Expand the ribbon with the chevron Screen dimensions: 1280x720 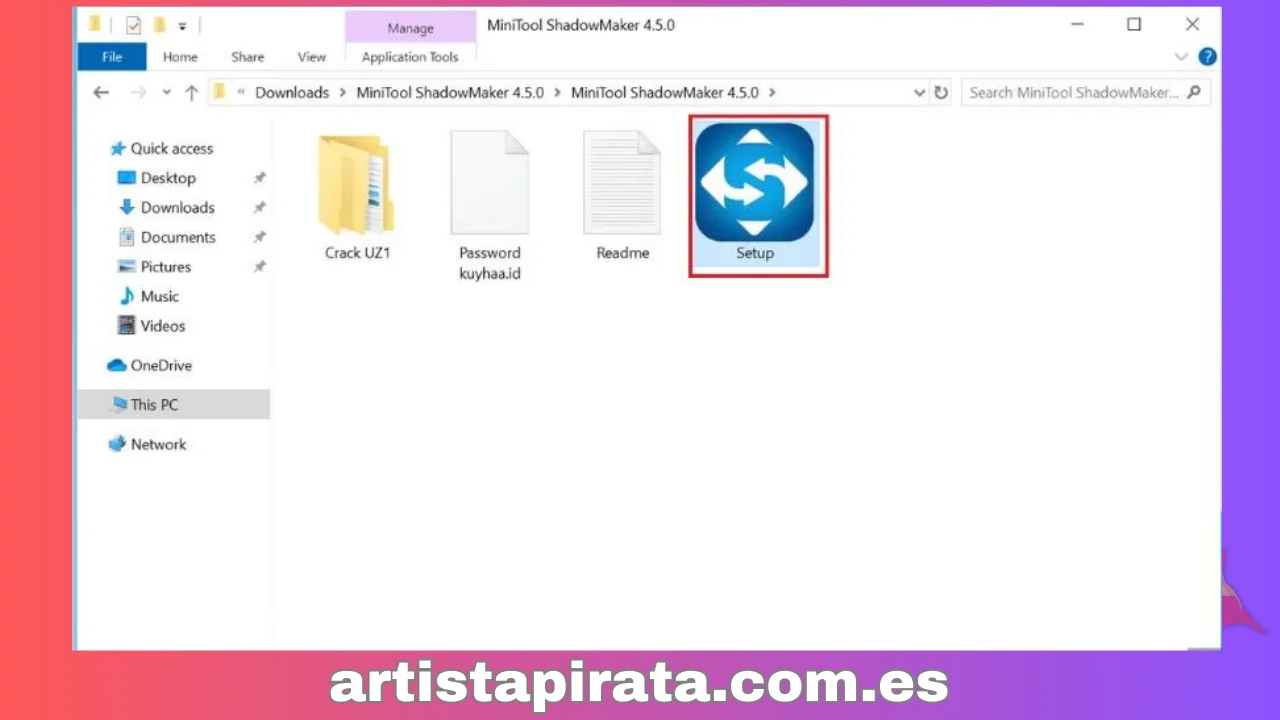1182,57
